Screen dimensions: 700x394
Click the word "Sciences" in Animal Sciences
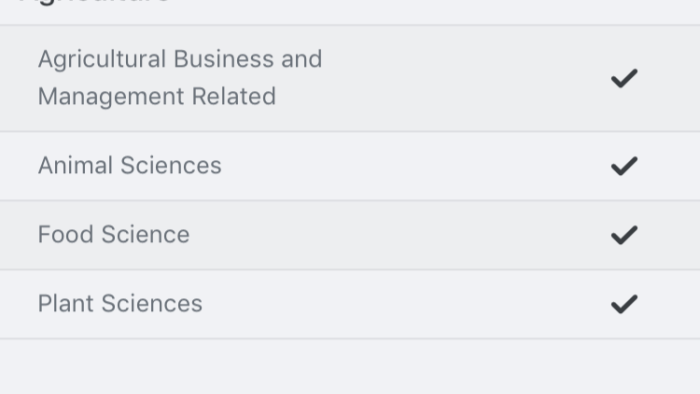pos(171,166)
